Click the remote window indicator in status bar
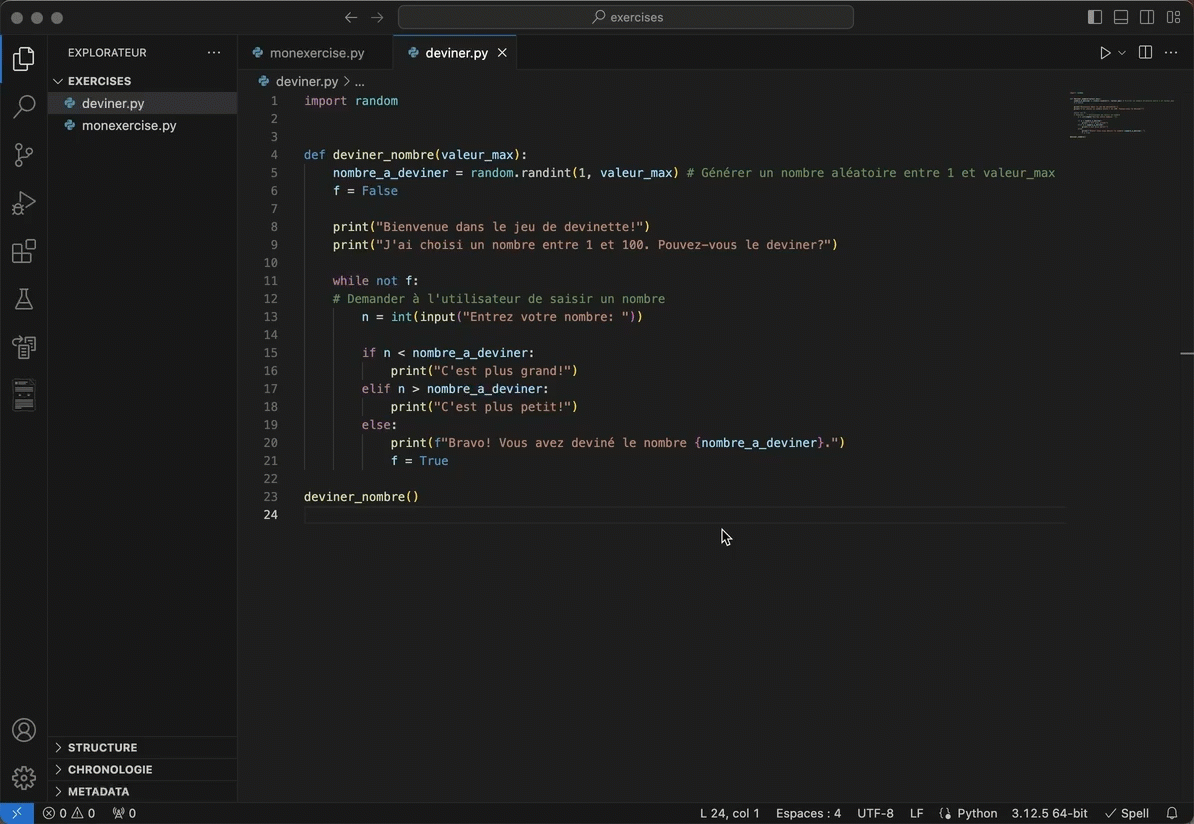 pyautogui.click(x=17, y=813)
